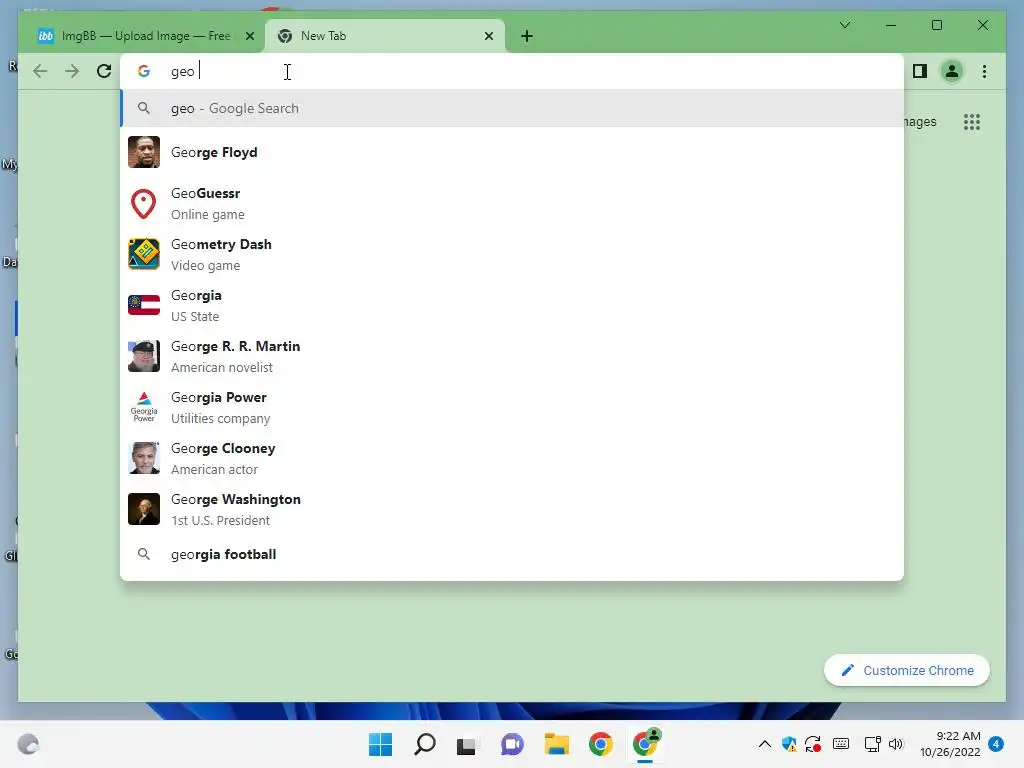This screenshot has height=768, width=1024.
Task: Open the network display tray icon
Action: [872, 744]
